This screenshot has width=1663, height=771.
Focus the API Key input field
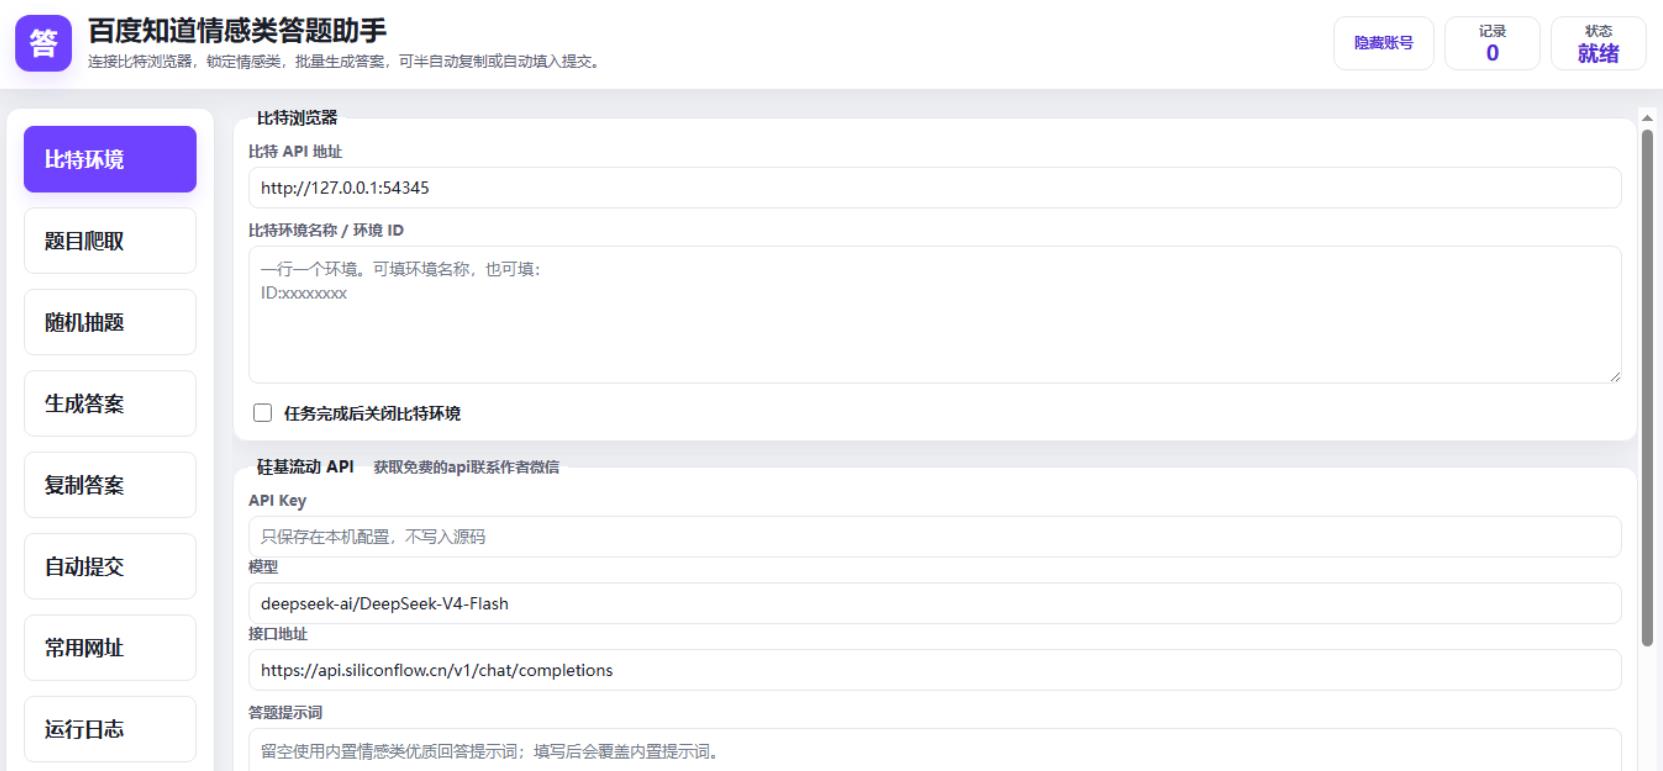[935, 537]
